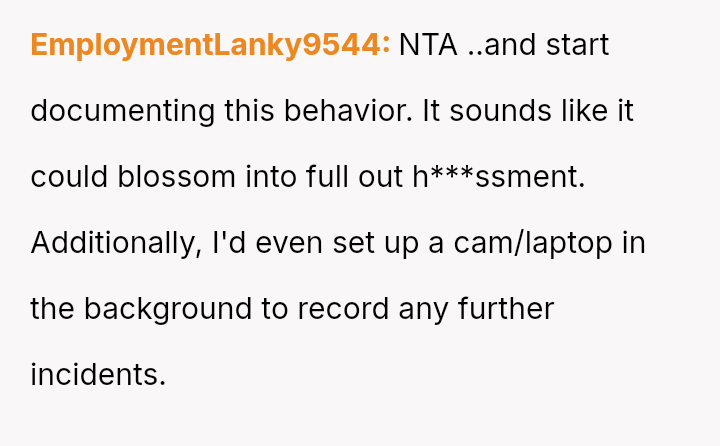Open the EmploymentLanky9544 user profile link

coord(210,45)
